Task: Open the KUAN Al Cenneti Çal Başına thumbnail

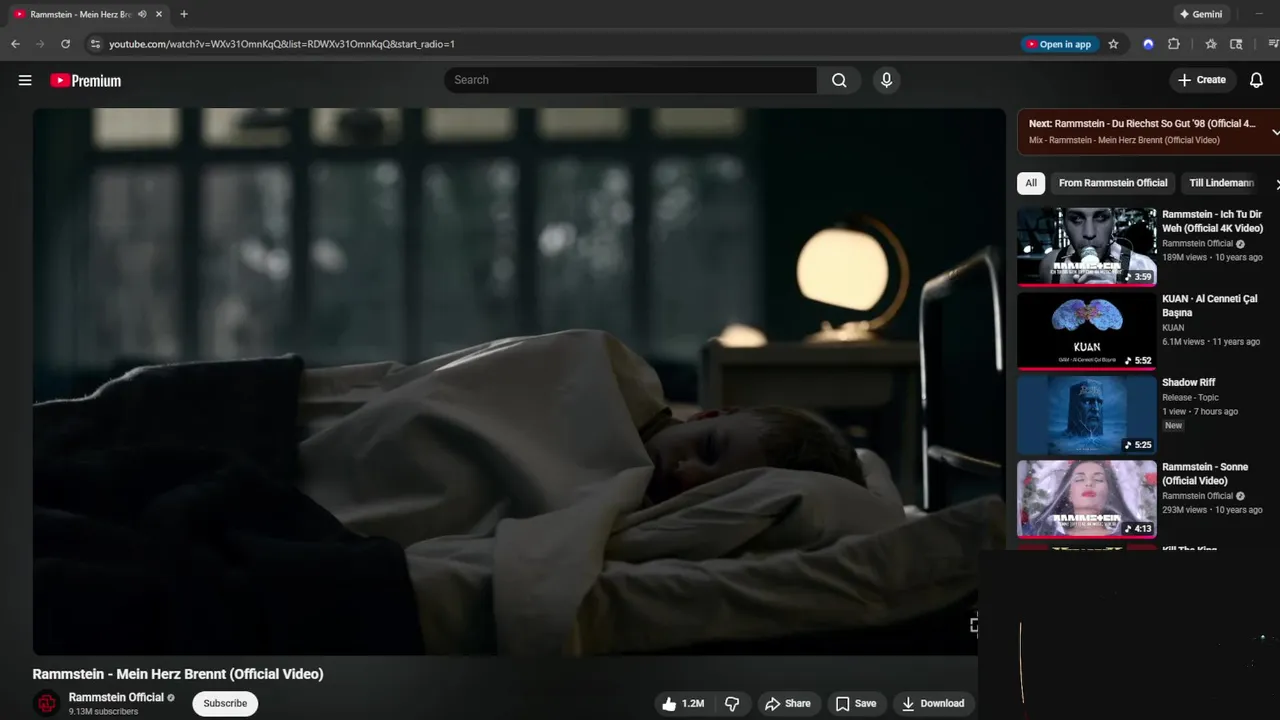Action: 1087,331
